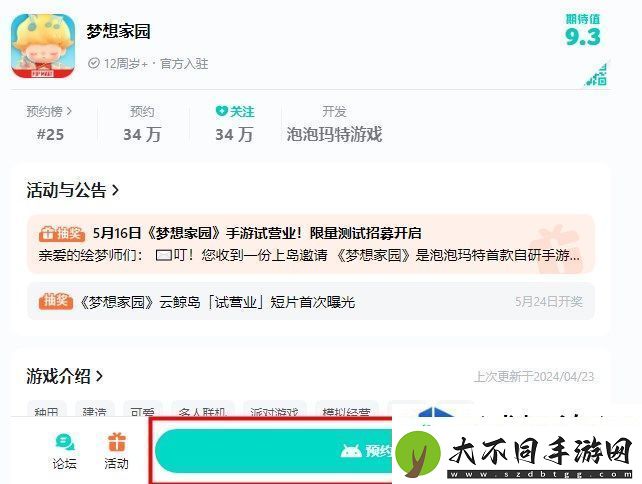Screen dimensions: 642x484
Task: Select the 多人联机 tag
Action: pos(203,409)
